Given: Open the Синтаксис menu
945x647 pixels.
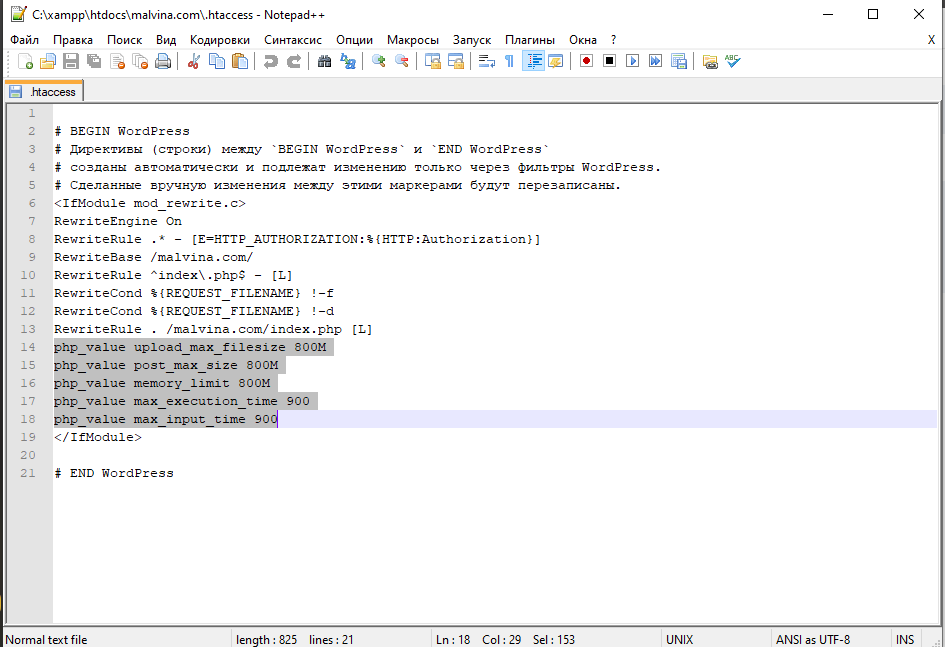Looking at the screenshot, I should 293,40.
